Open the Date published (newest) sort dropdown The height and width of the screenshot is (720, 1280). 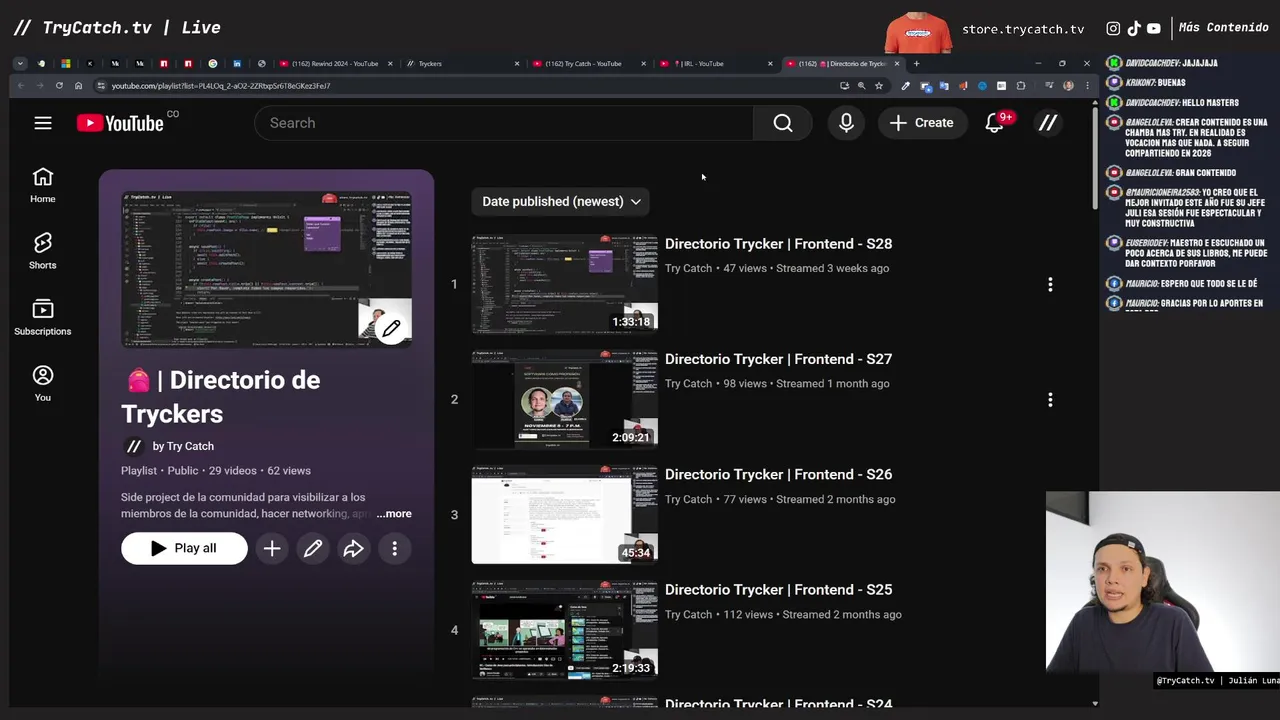point(561,201)
